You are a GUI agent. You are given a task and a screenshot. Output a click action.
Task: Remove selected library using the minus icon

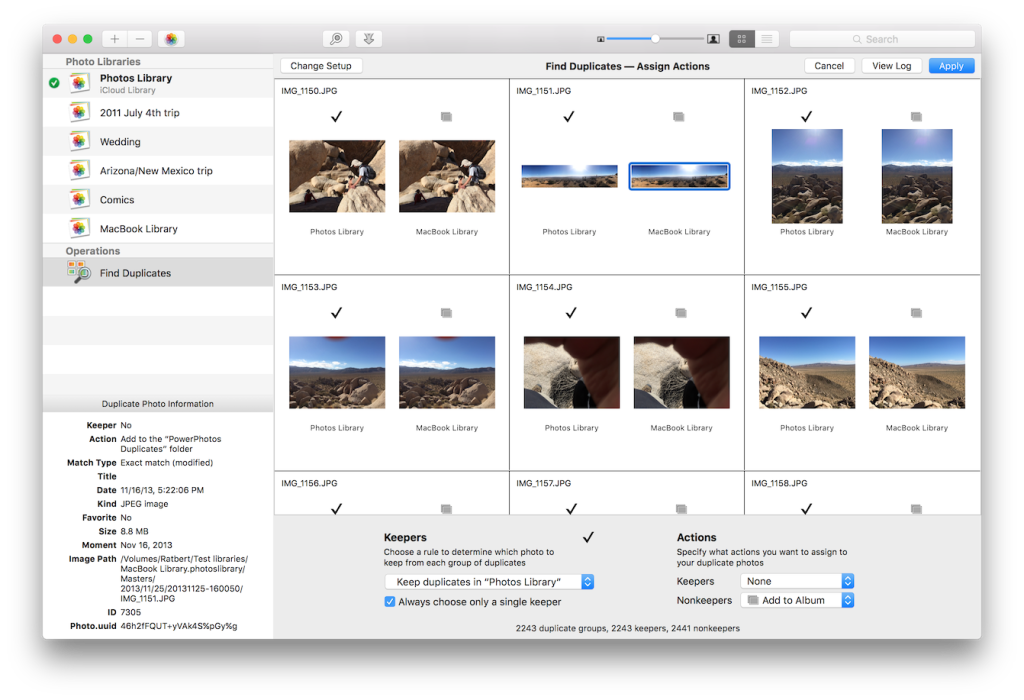(x=139, y=38)
